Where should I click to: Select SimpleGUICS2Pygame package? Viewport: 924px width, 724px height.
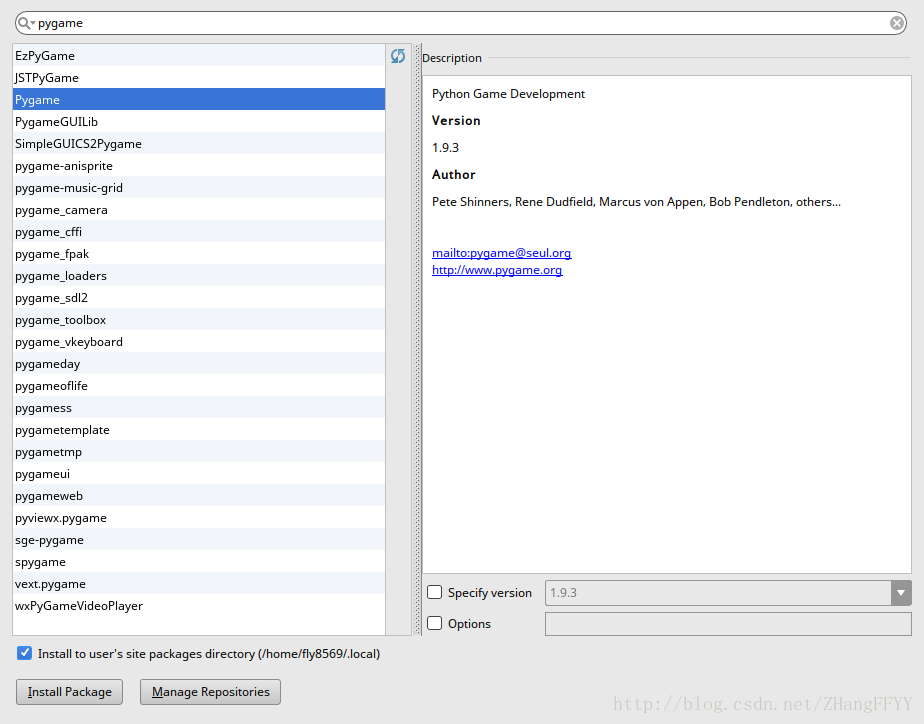199,143
